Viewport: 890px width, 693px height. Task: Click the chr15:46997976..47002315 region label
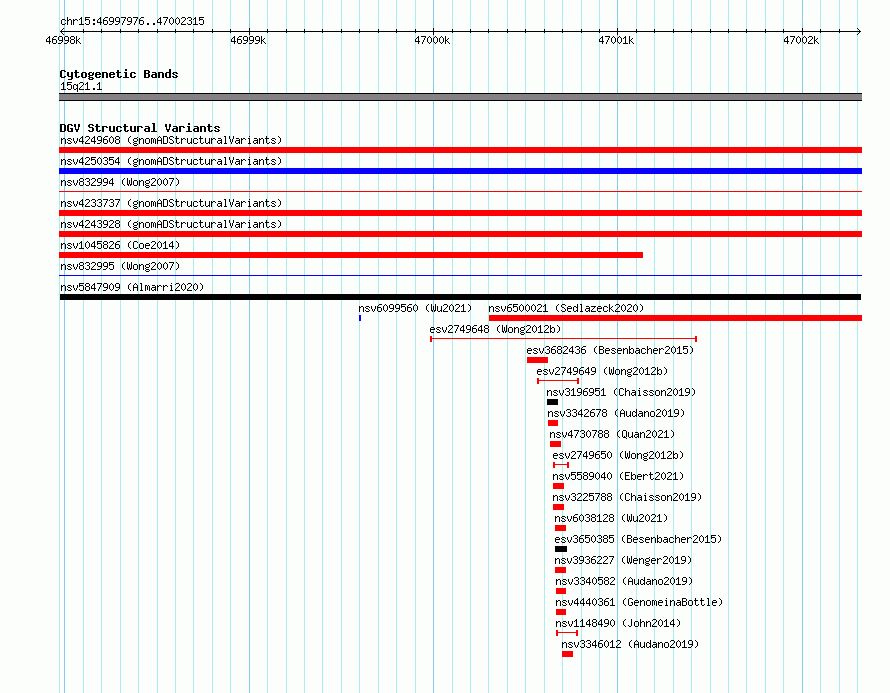[x=132, y=21]
